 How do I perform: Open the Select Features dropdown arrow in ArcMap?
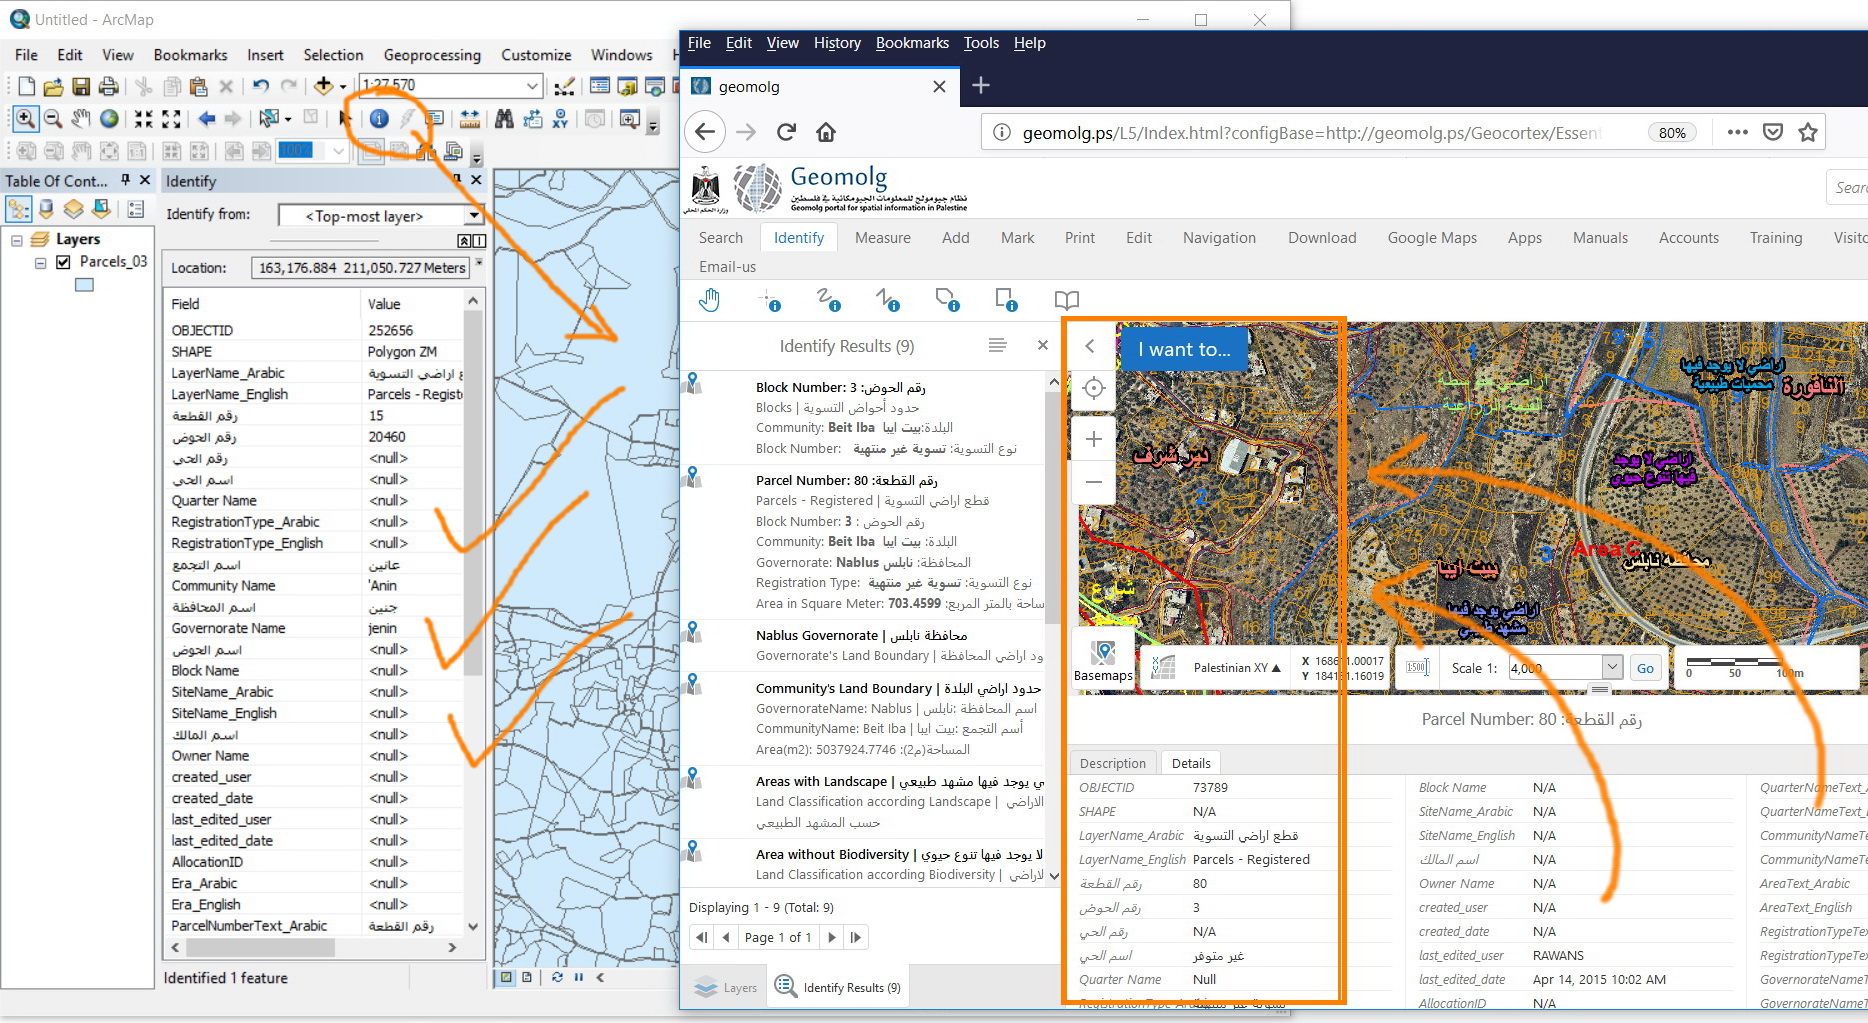(x=288, y=119)
